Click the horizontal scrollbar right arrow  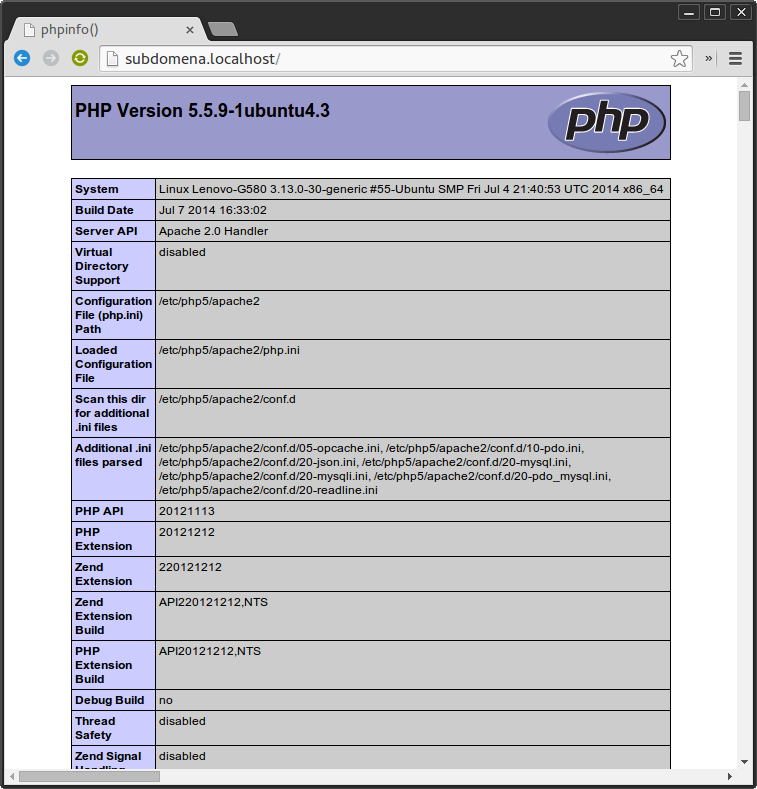tap(729, 776)
